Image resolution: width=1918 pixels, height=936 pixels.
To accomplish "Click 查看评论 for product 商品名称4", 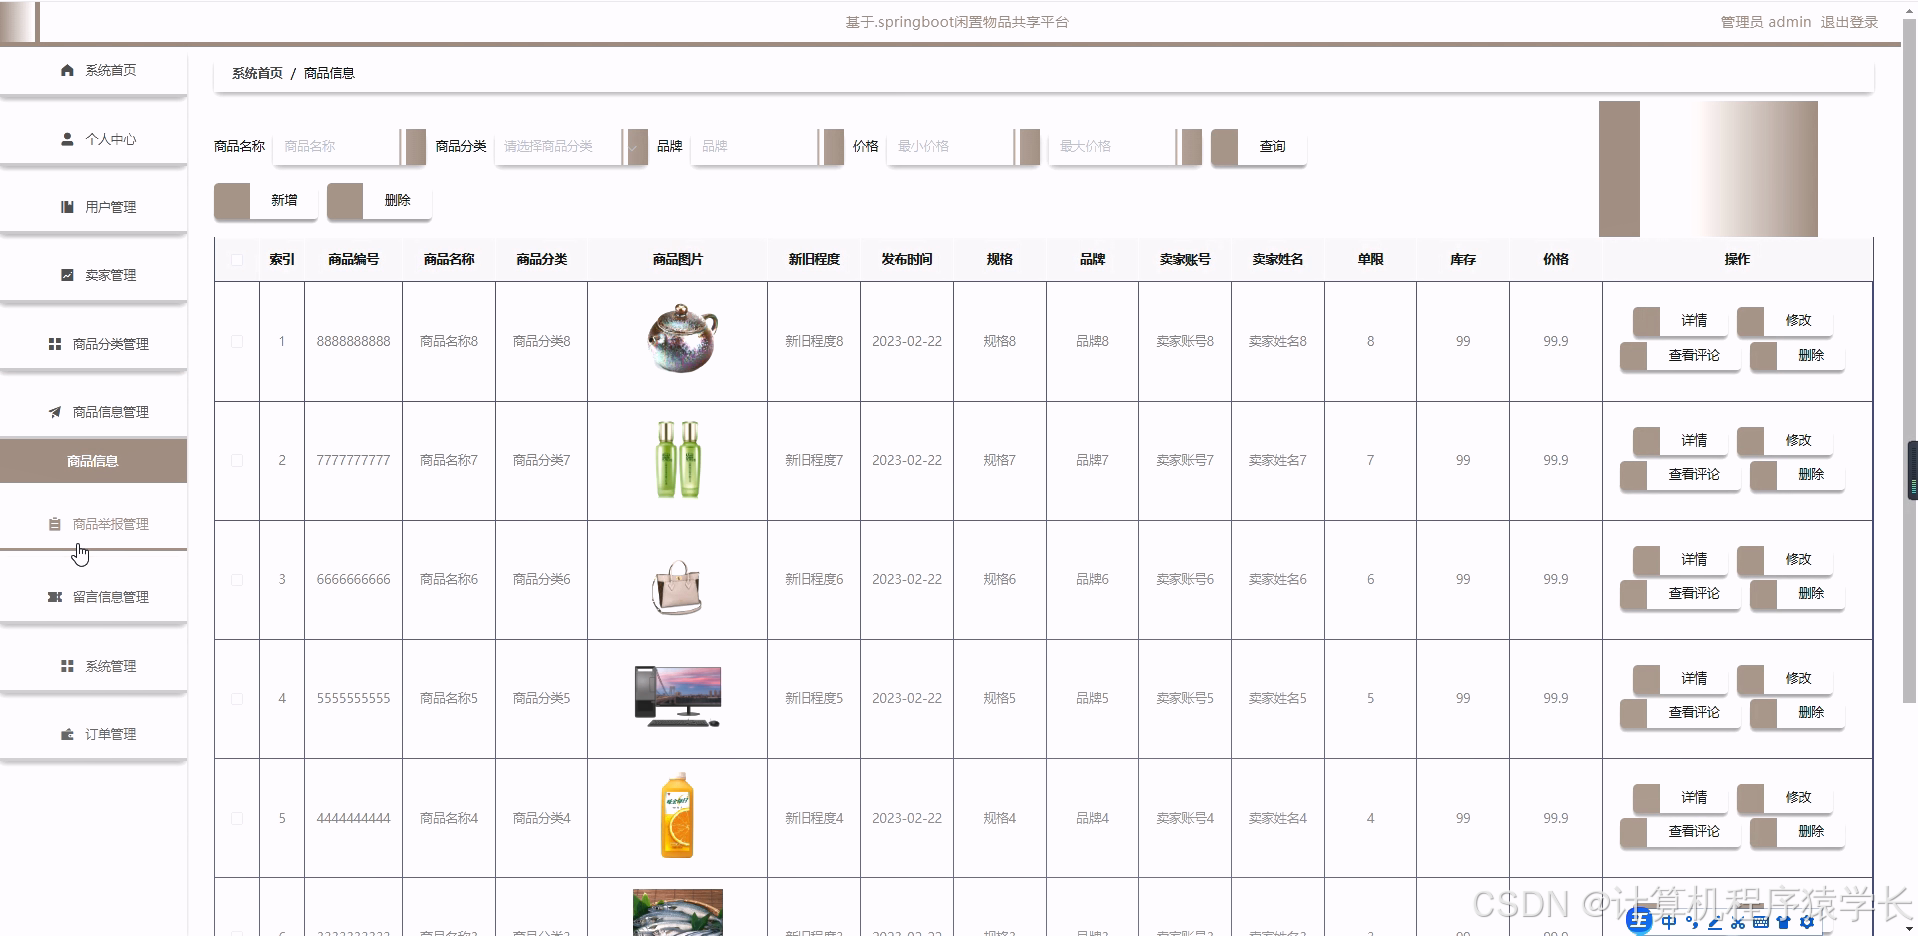I will pyautogui.click(x=1680, y=831).
